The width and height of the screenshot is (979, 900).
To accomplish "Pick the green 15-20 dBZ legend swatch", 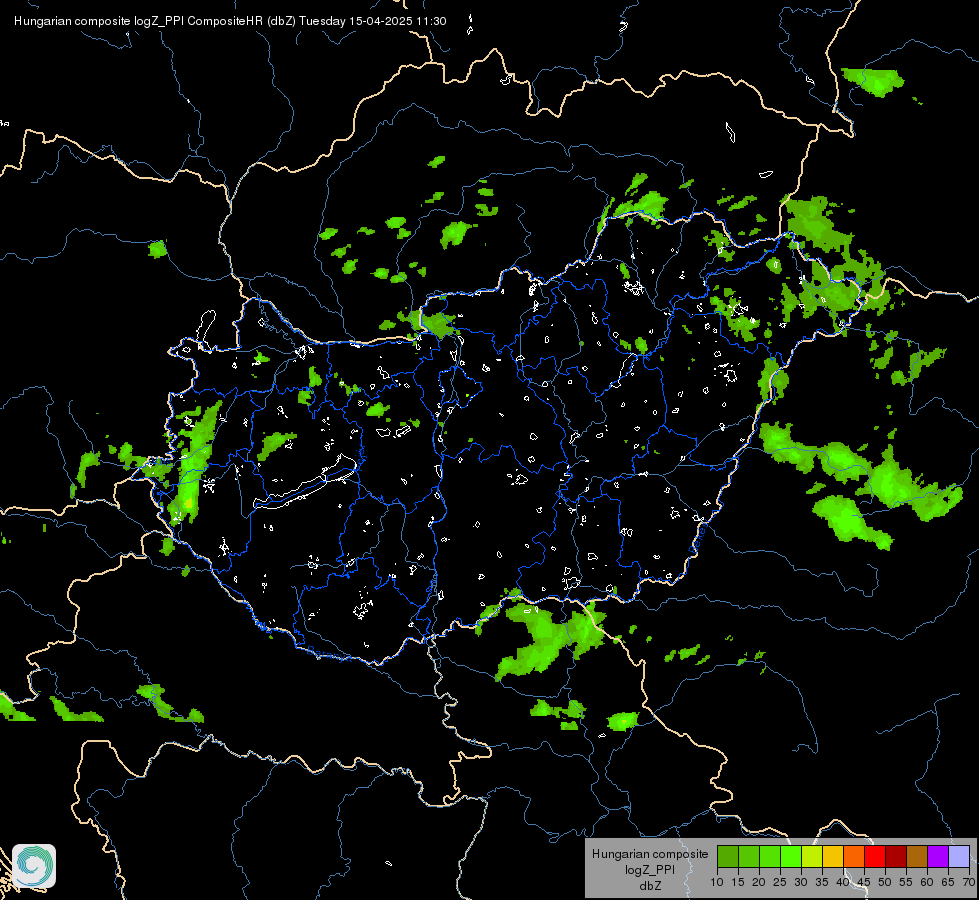I will click(x=749, y=856).
